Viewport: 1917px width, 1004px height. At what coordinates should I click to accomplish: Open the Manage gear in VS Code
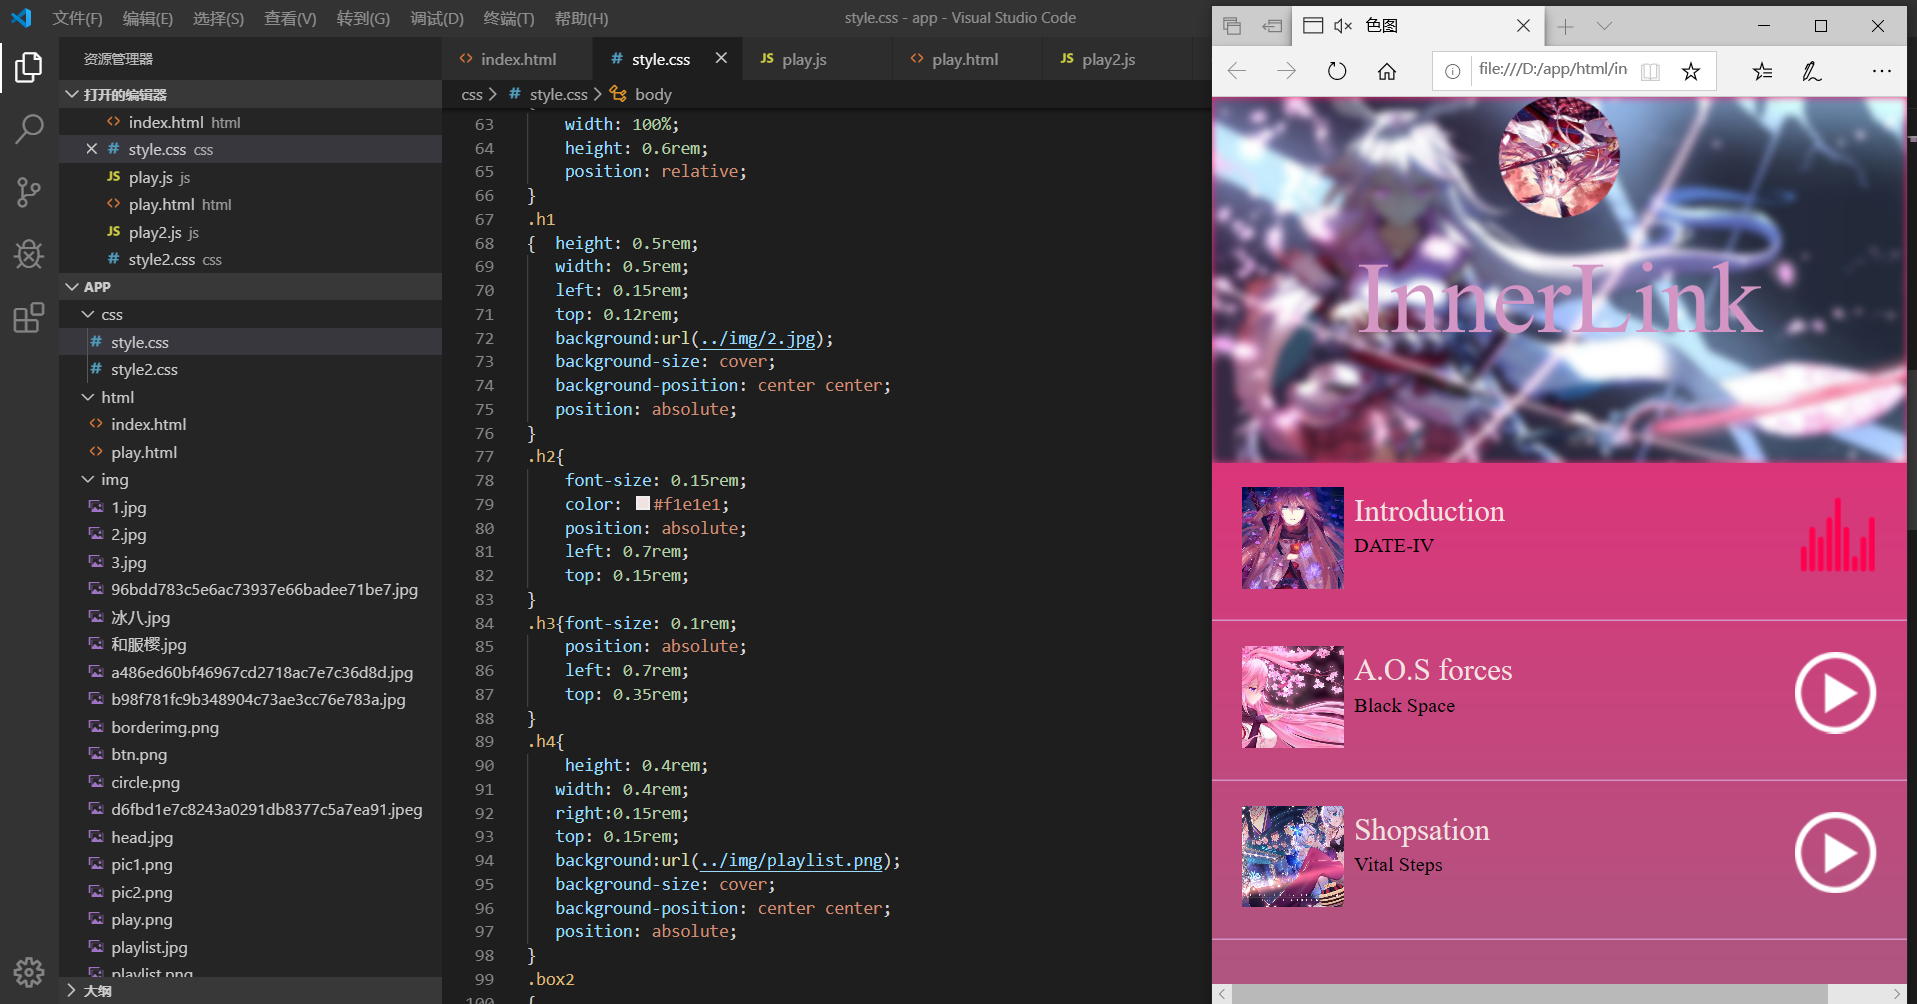[29, 971]
